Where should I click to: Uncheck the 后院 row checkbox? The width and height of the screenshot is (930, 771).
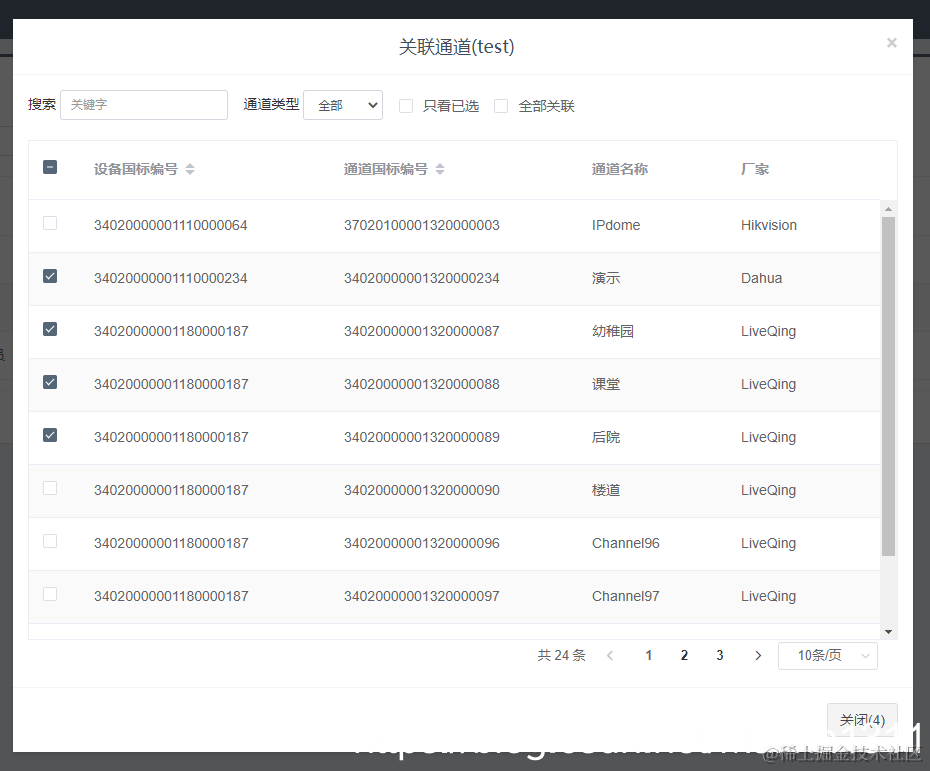[x=50, y=435]
